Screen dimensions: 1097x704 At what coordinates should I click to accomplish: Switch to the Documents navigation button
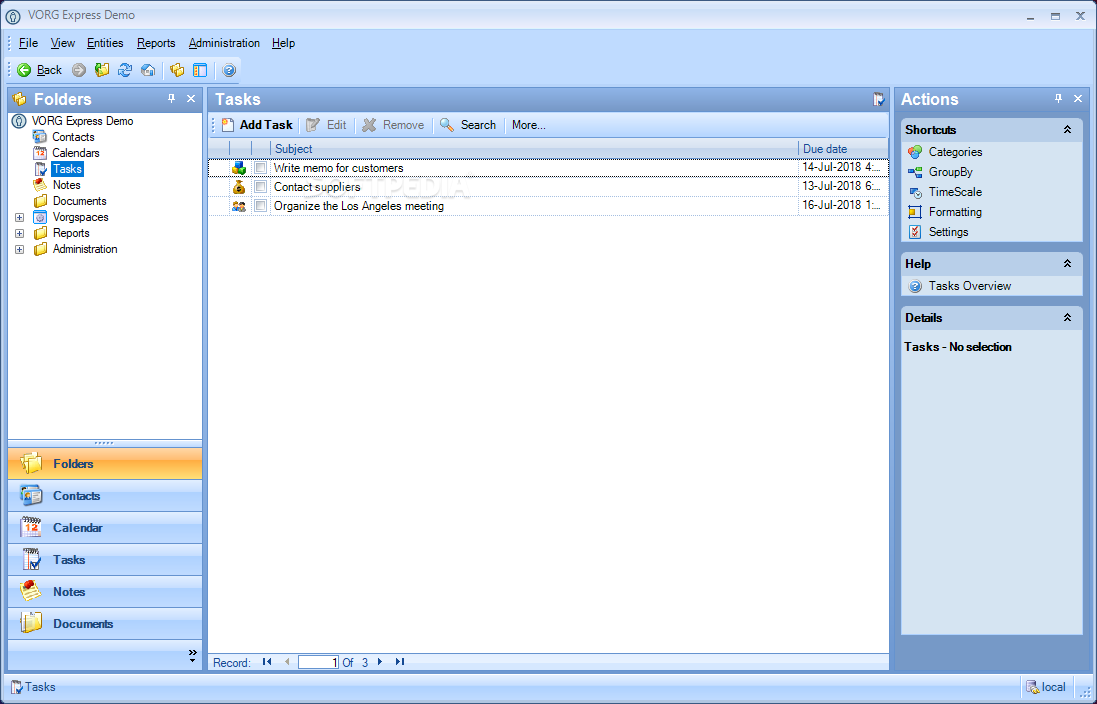coord(105,624)
